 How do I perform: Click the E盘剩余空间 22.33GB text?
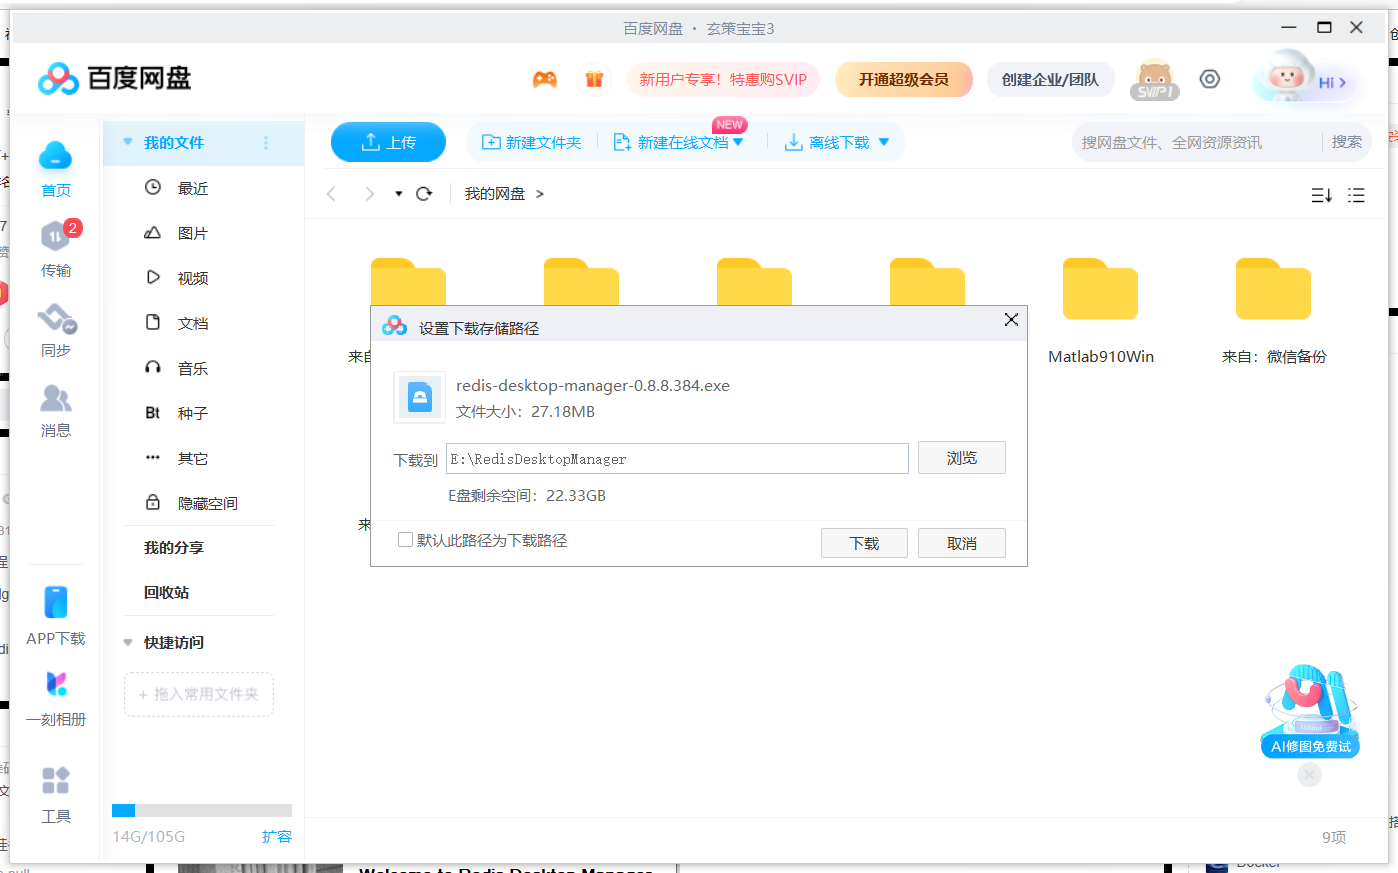(x=527, y=496)
